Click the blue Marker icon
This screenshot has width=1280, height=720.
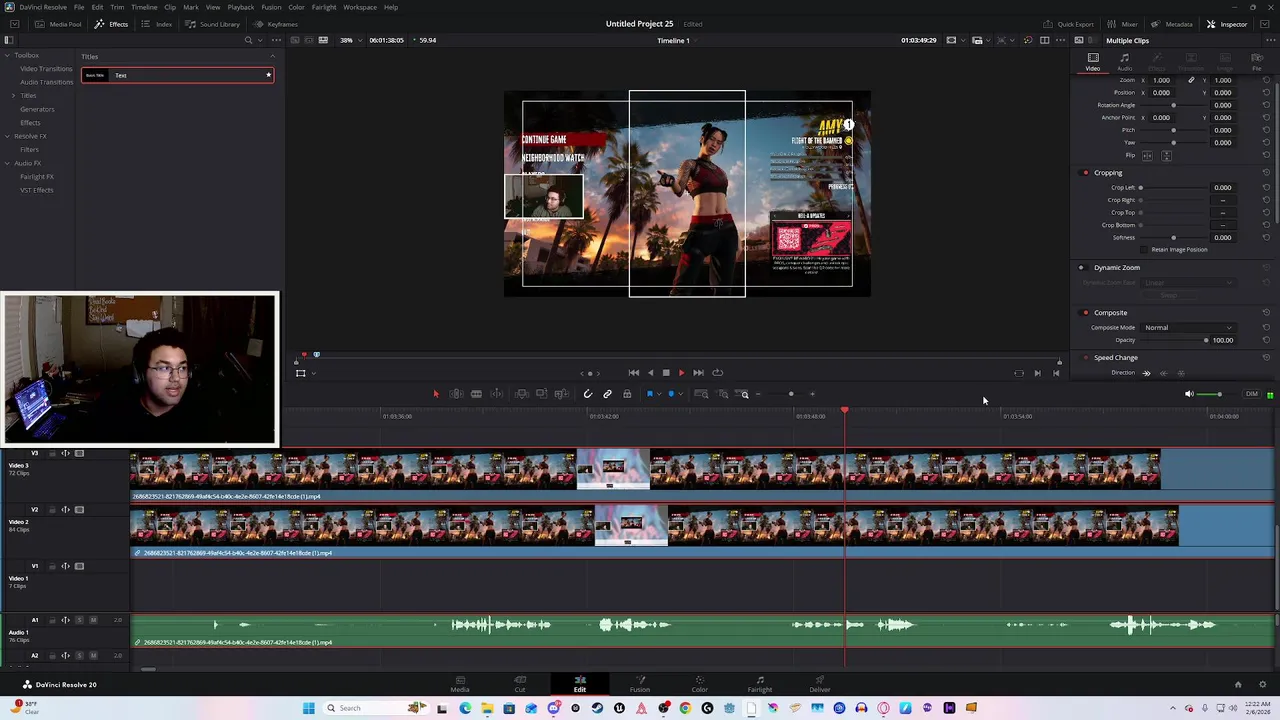(671, 394)
